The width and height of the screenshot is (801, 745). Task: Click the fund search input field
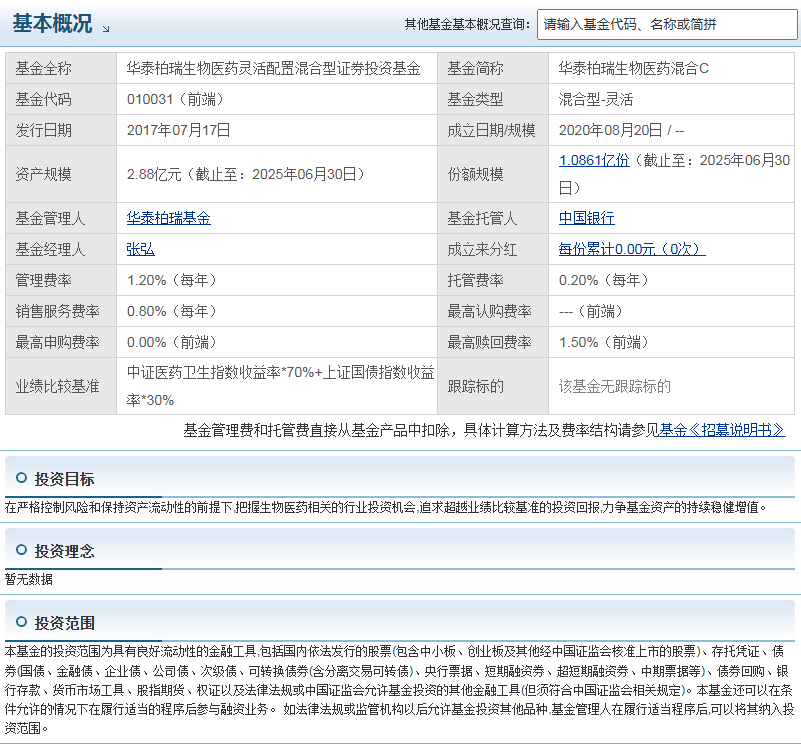click(667, 24)
